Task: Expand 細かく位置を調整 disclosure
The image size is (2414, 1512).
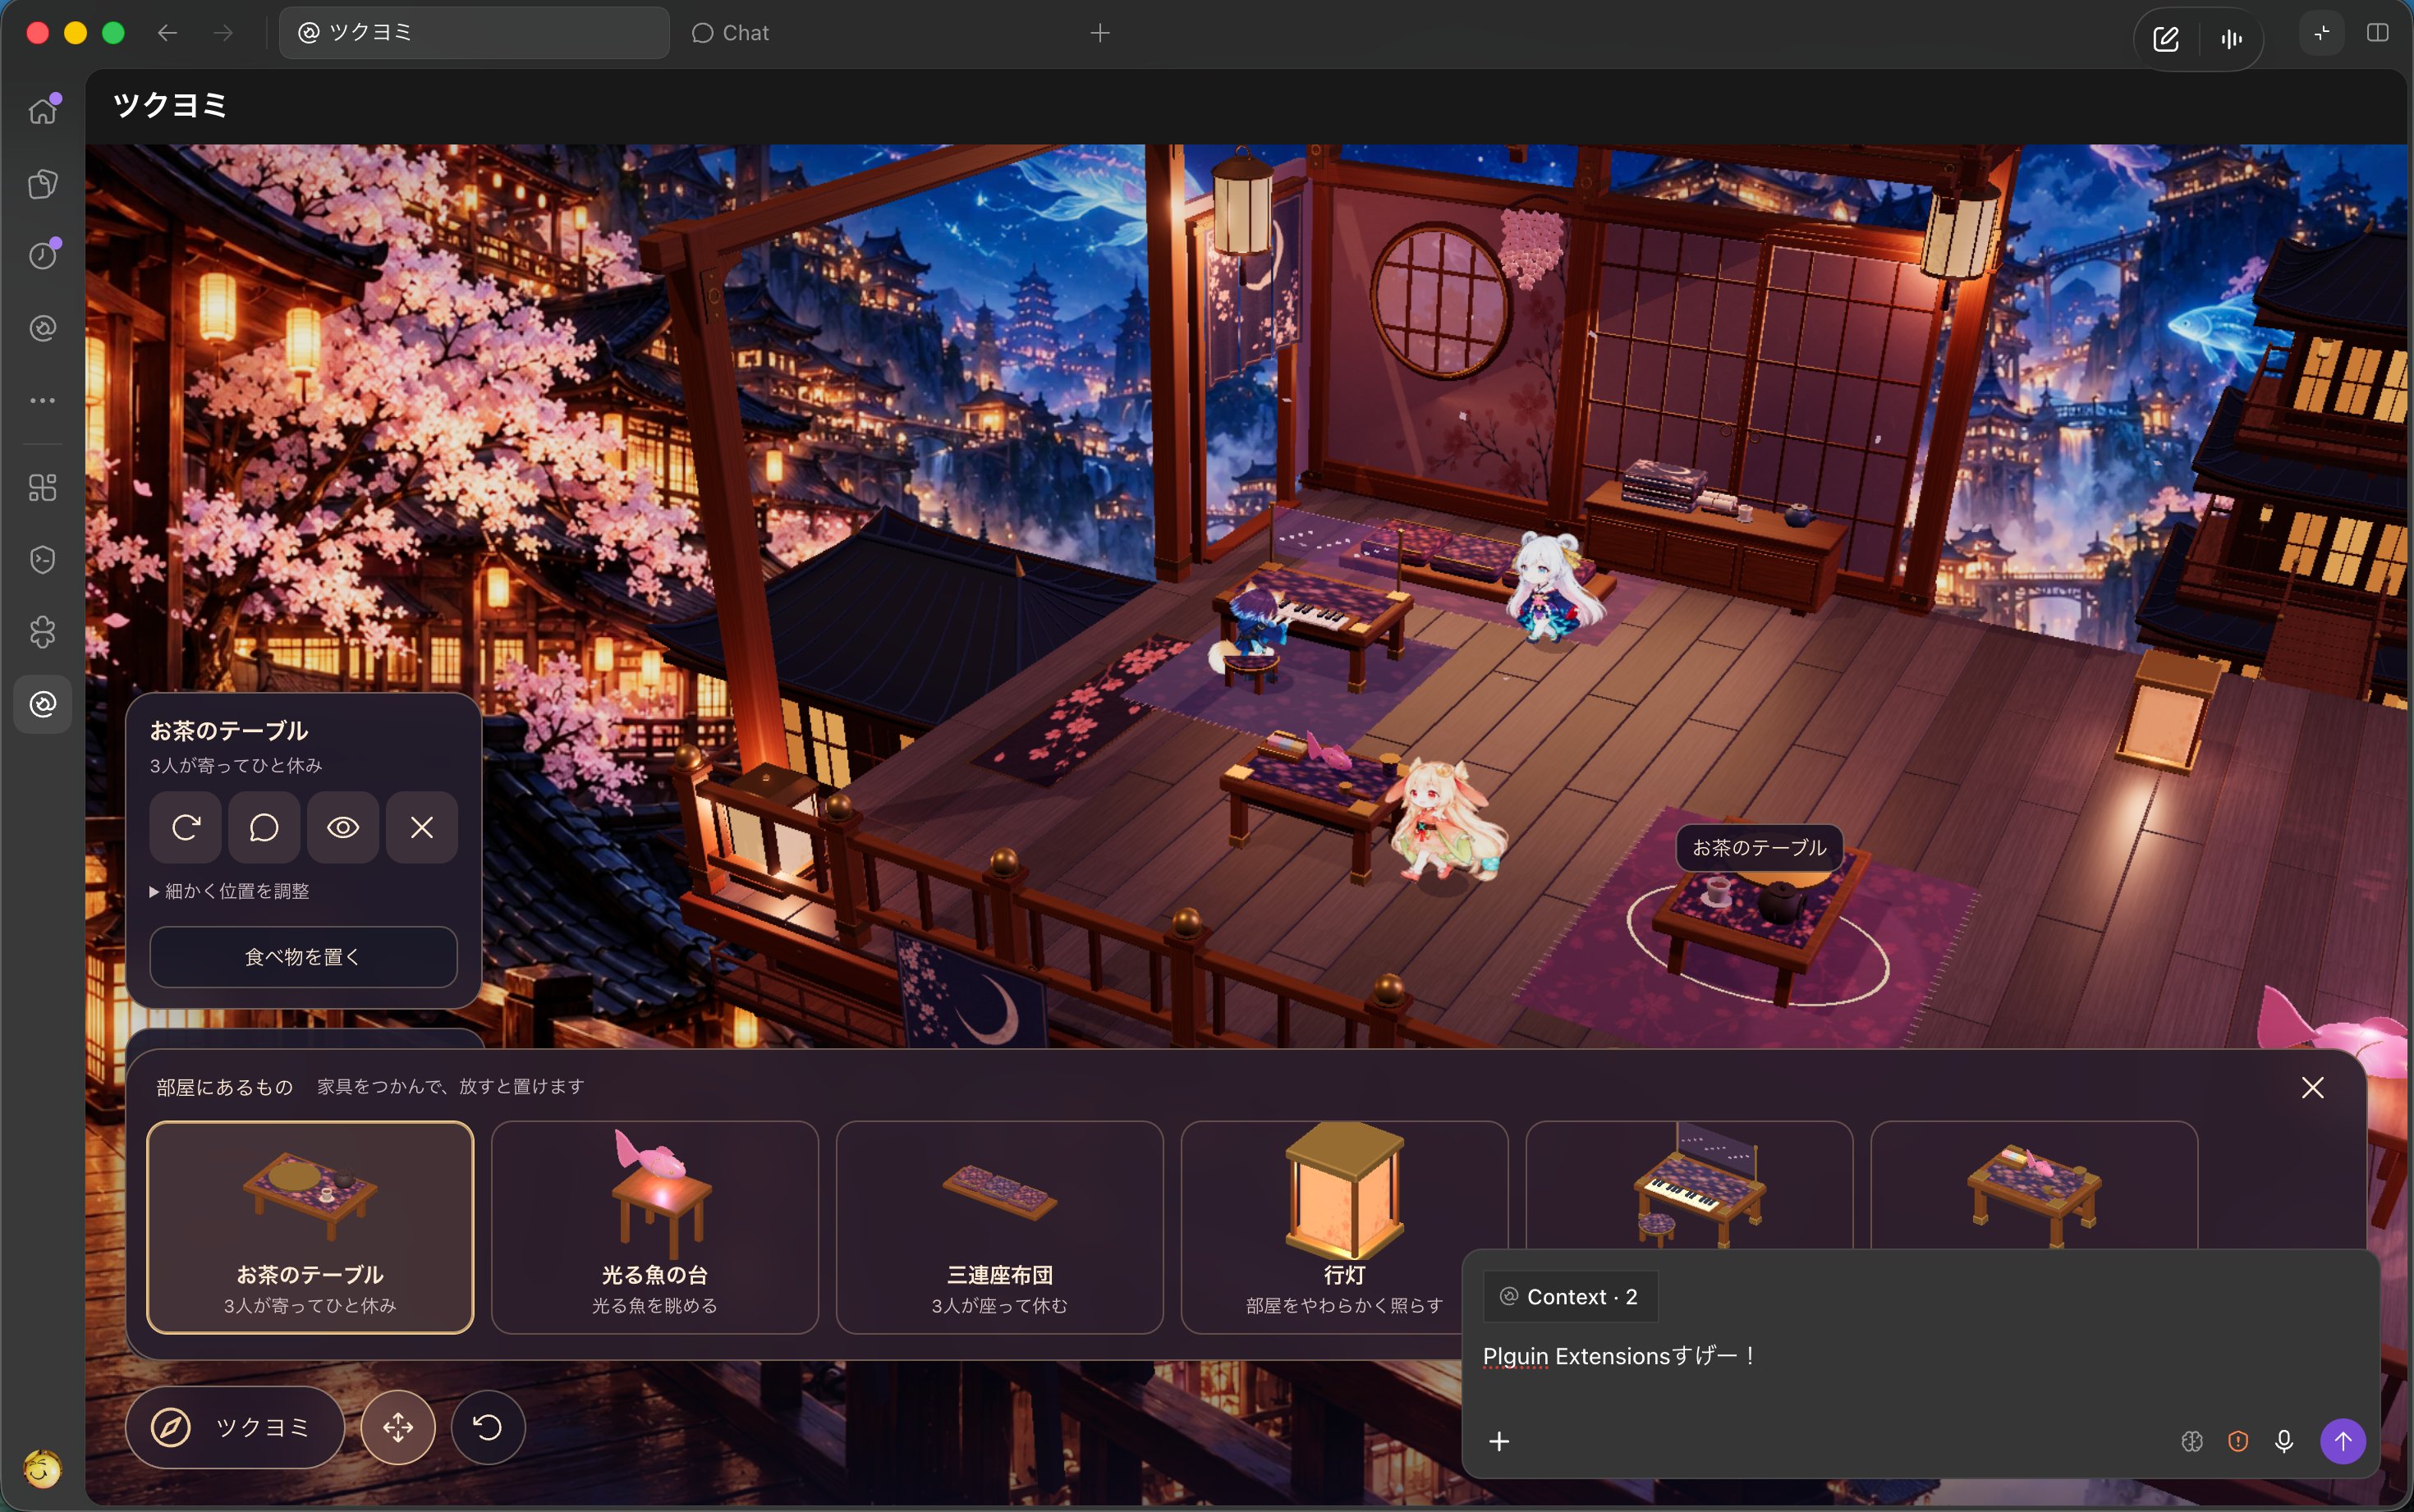Action: pyautogui.click(x=230, y=891)
